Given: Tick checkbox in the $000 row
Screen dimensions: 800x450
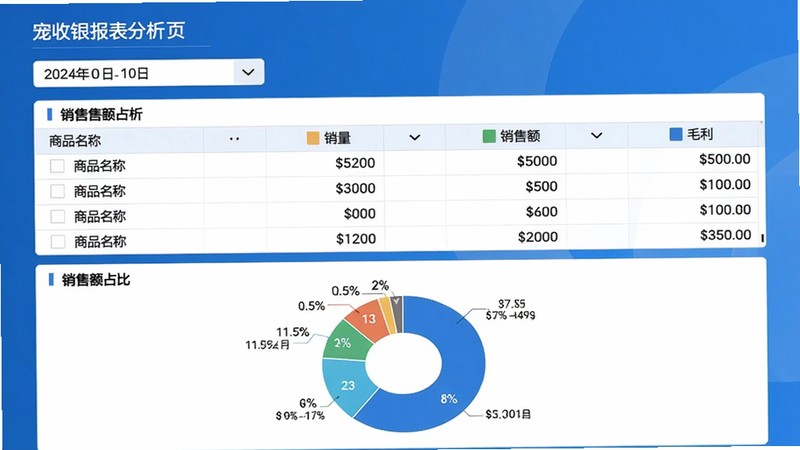Looking at the screenshot, I should (x=58, y=216).
